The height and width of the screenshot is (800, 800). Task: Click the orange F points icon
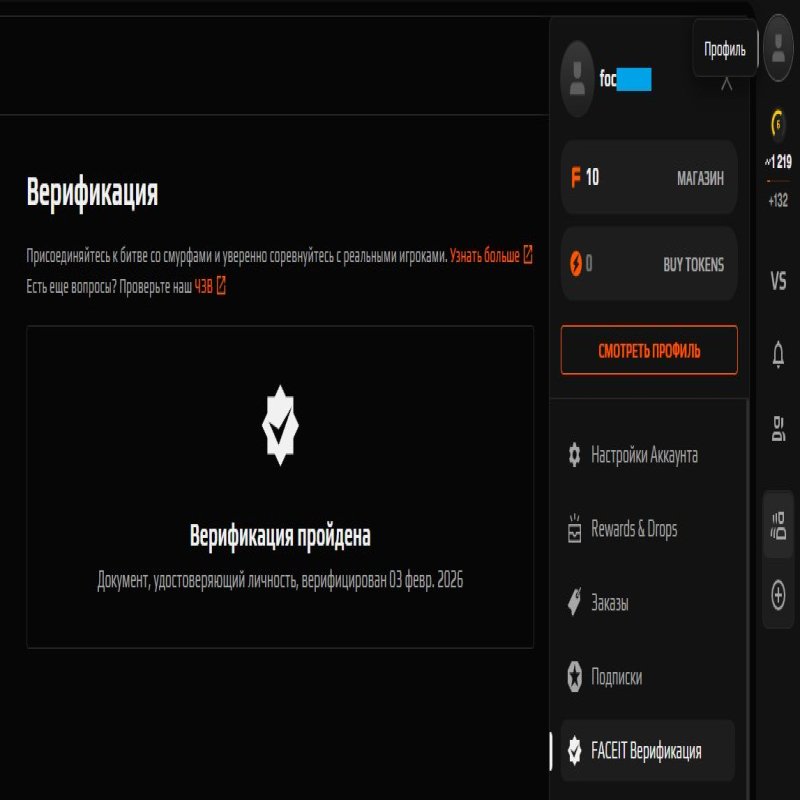coord(576,178)
